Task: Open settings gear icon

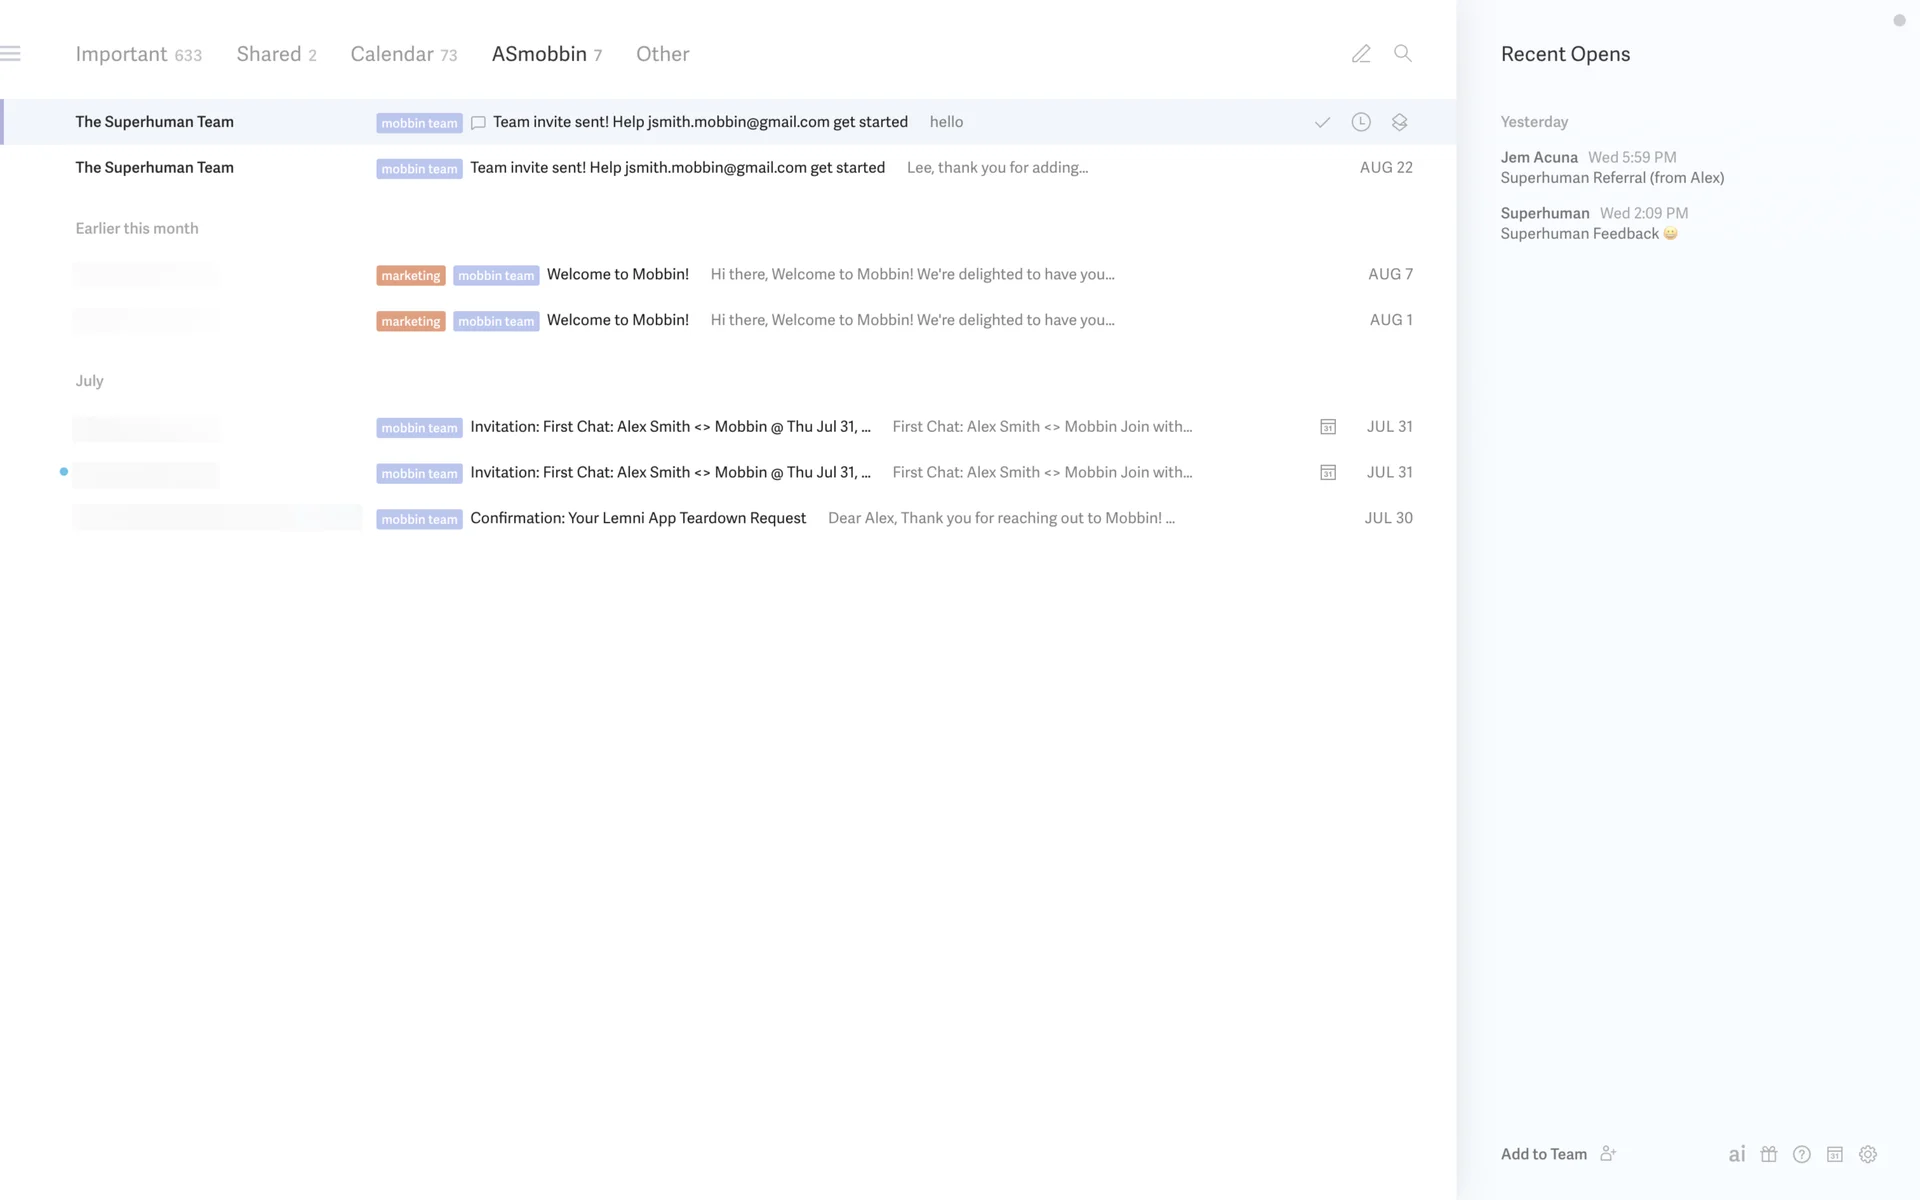Action: [x=1868, y=1154]
